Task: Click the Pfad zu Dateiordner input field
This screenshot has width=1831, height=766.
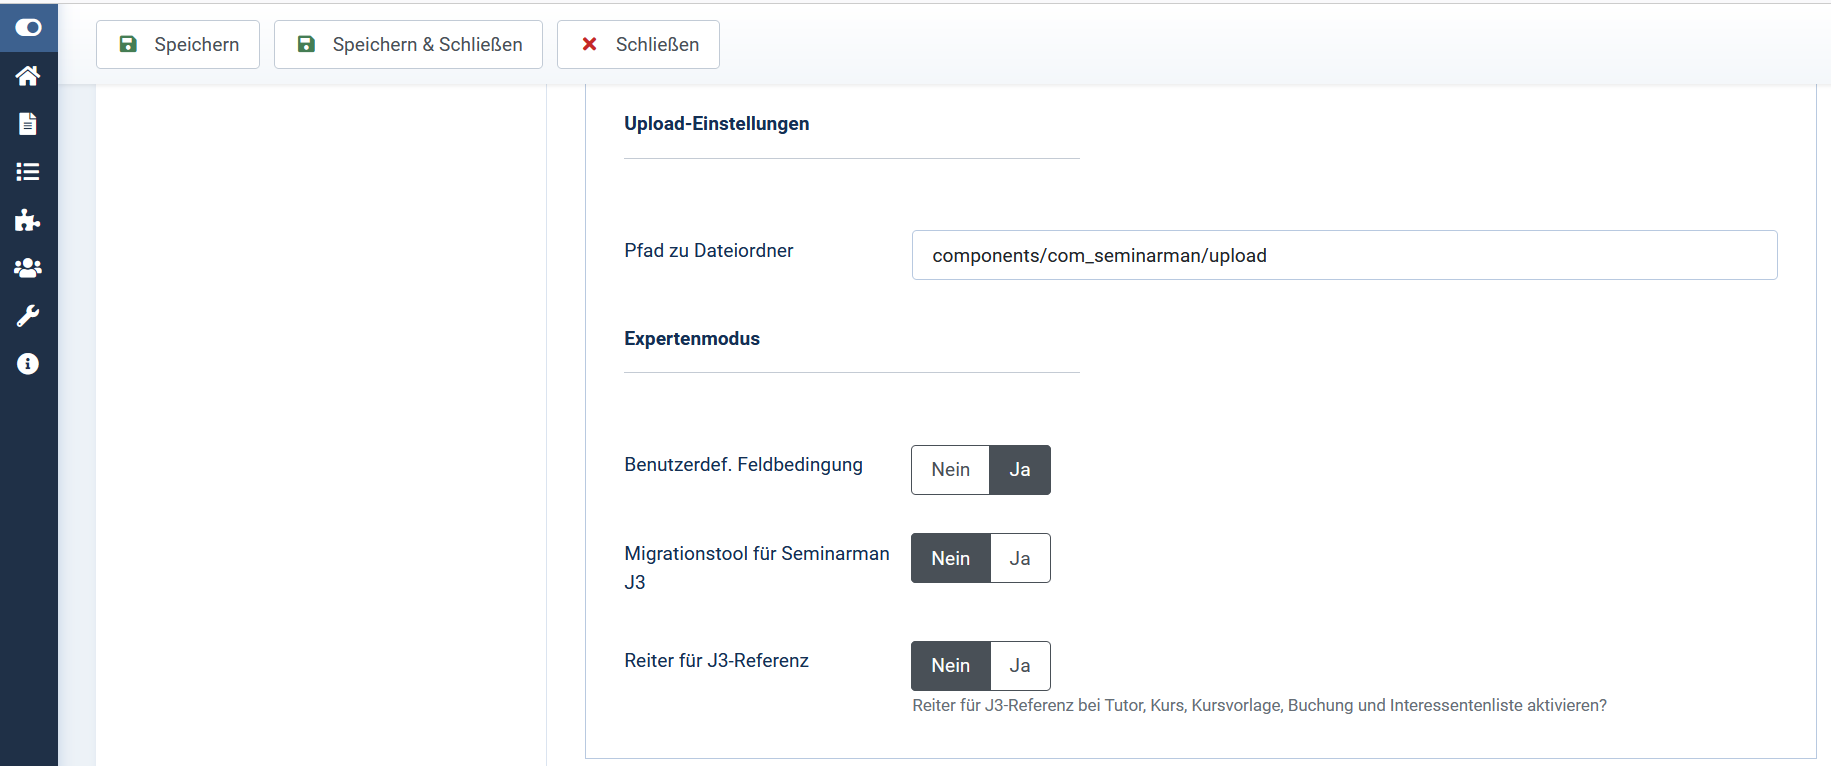Action: coord(1344,255)
